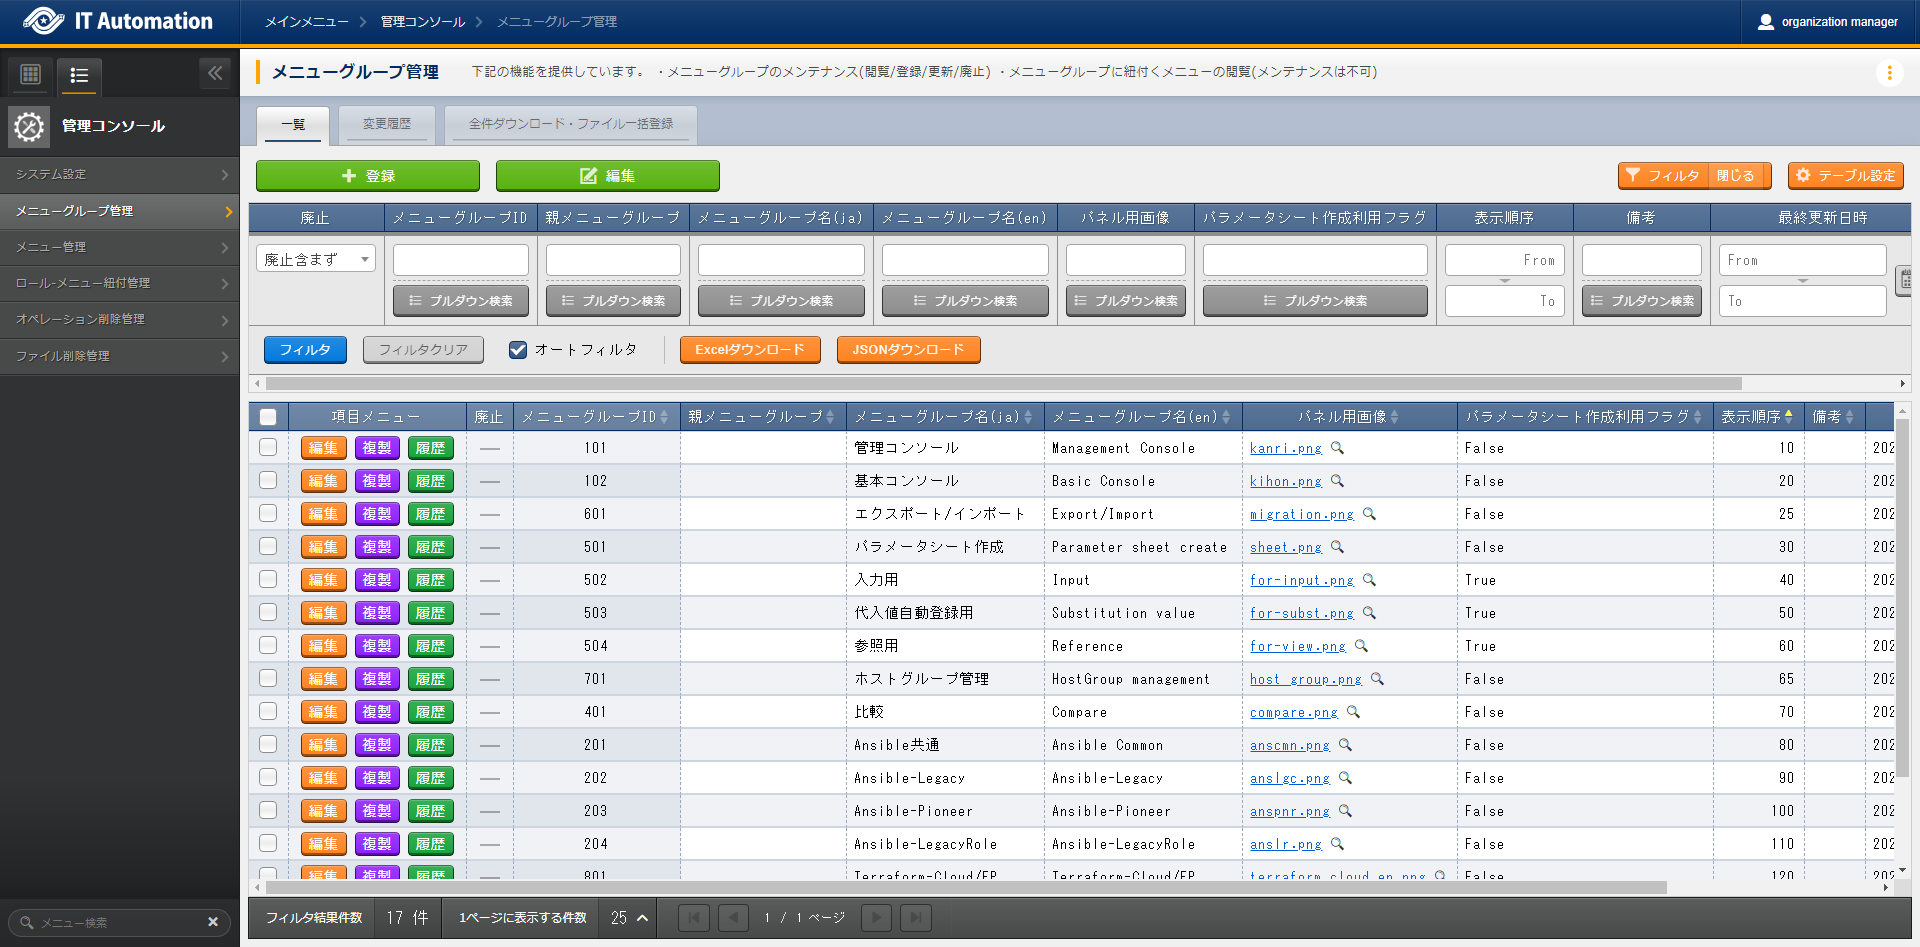Switch sidebar to grid view icon

30,74
